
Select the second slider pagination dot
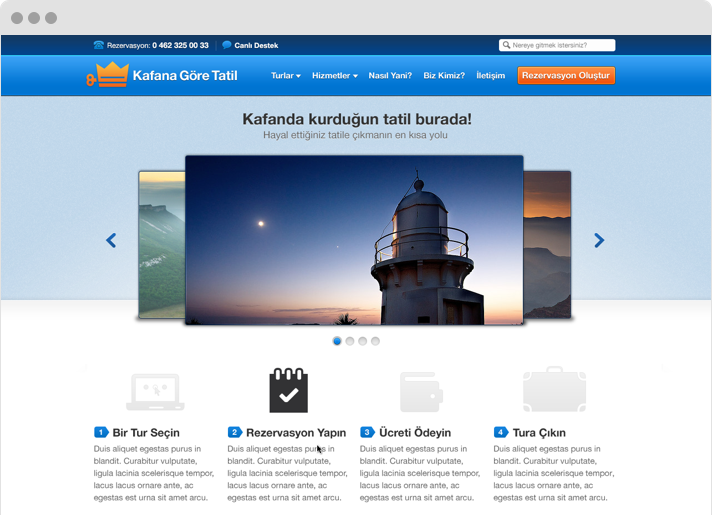[x=350, y=341]
